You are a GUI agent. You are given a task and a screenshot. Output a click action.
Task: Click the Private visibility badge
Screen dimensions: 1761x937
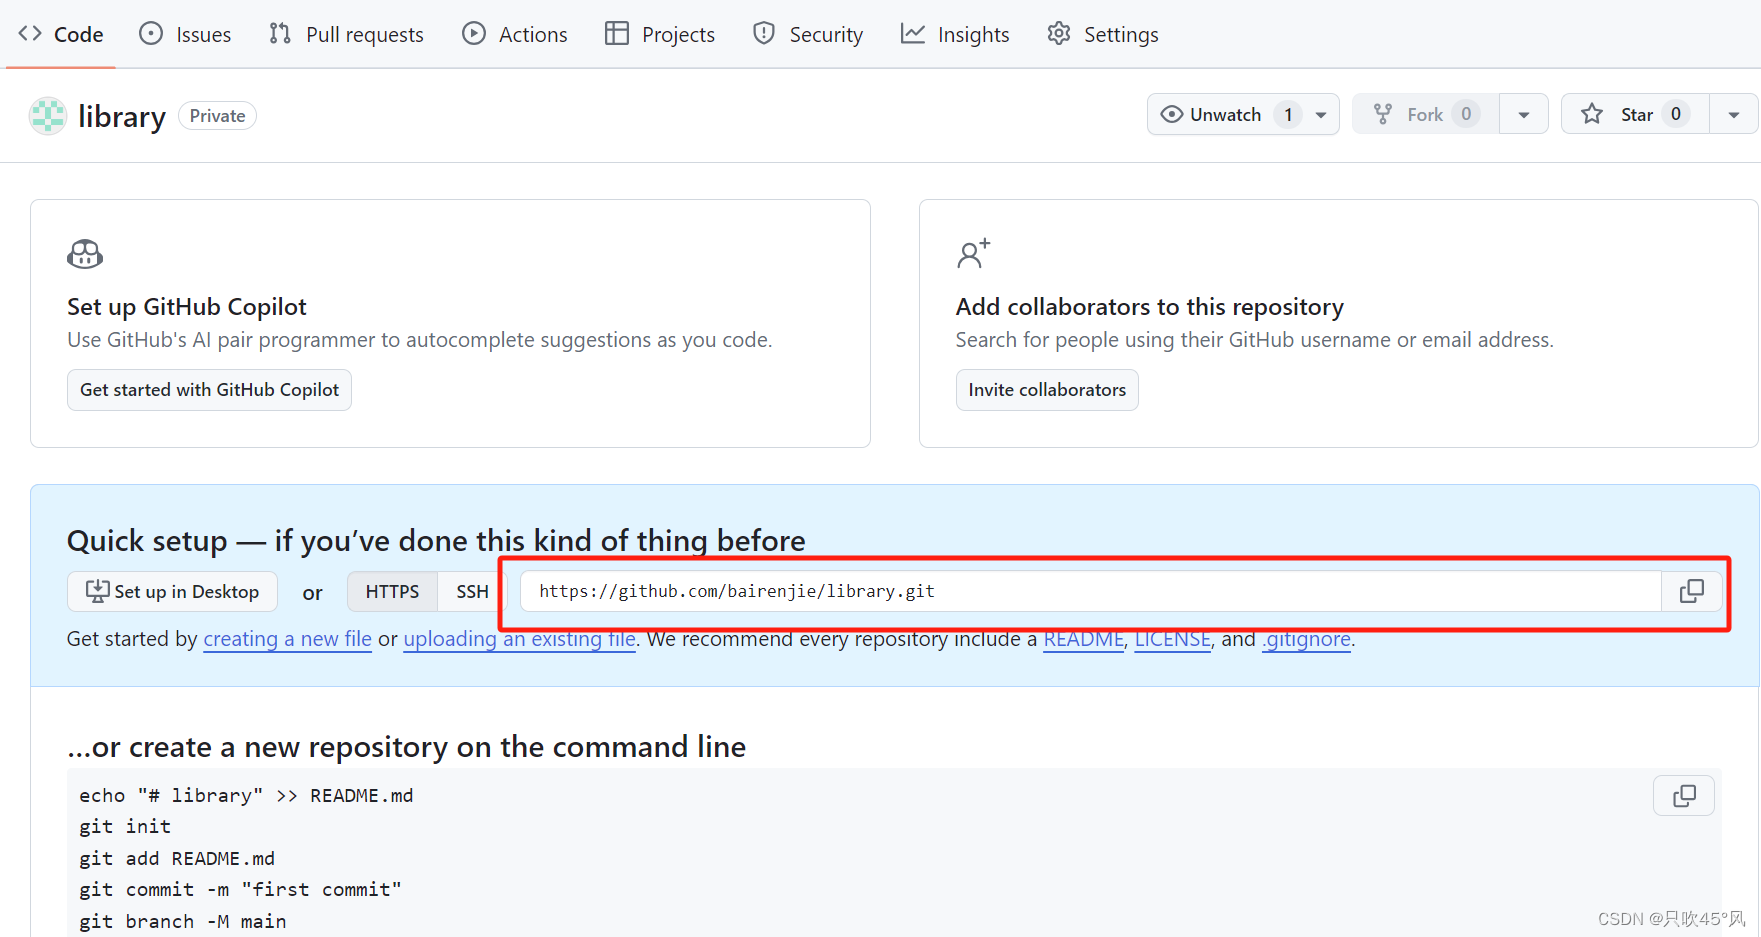point(217,116)
